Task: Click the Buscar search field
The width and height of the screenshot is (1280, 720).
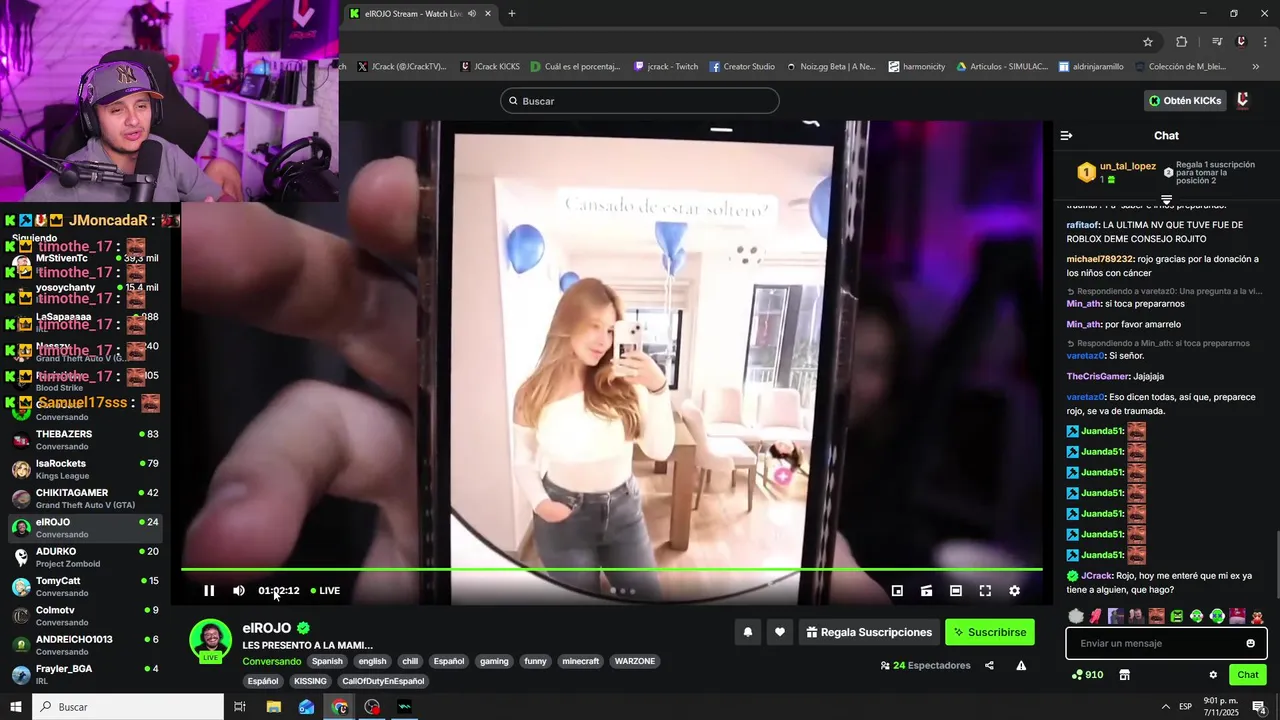Action: click(640, 101)
